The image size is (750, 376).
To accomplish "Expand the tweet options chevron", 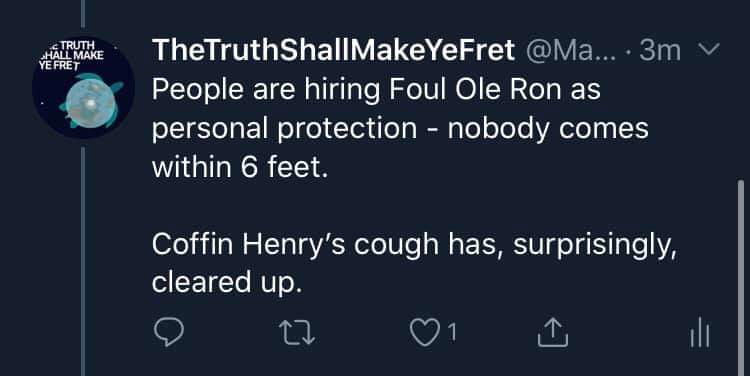I will 709,49.
